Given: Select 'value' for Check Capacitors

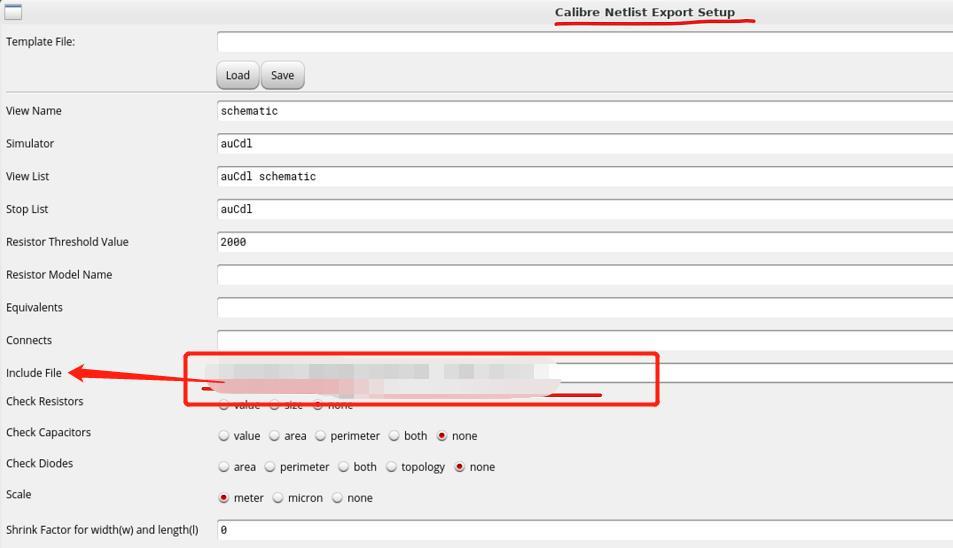Looking at the screenshot, I should 224,436.
